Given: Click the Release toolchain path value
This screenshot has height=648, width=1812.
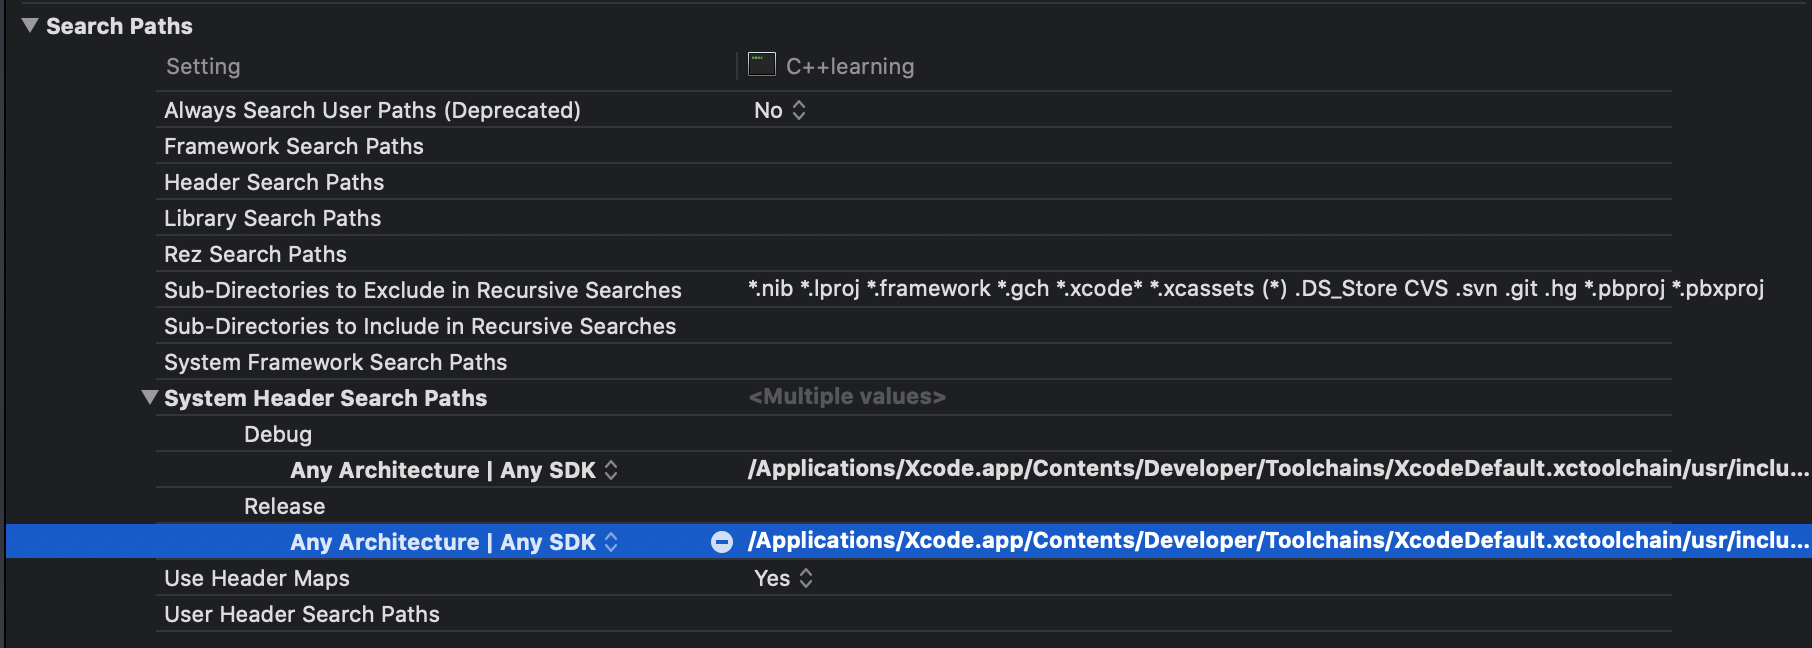Looking at the screenshot, I should 1278,541.
